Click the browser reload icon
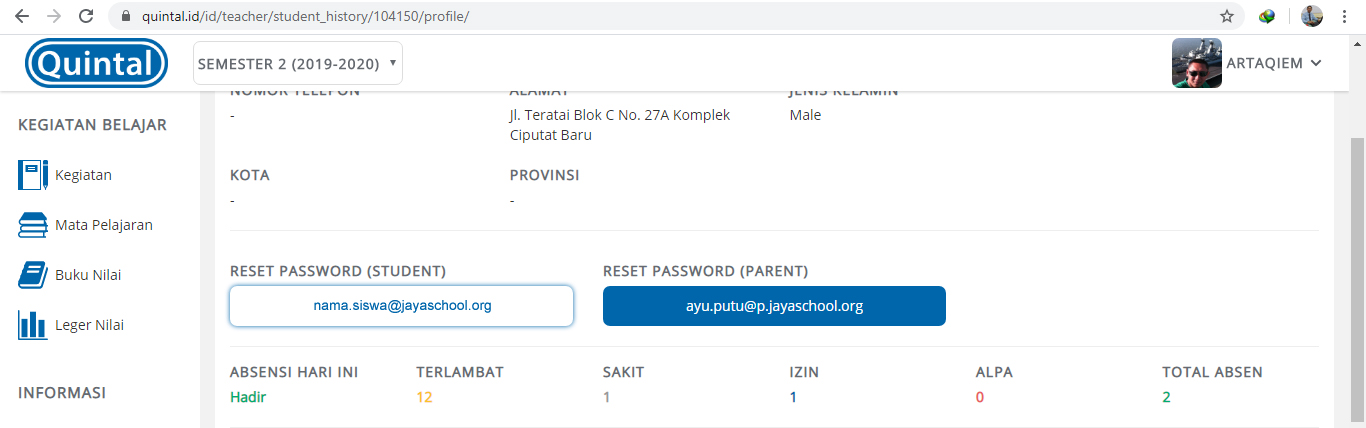 86,16
